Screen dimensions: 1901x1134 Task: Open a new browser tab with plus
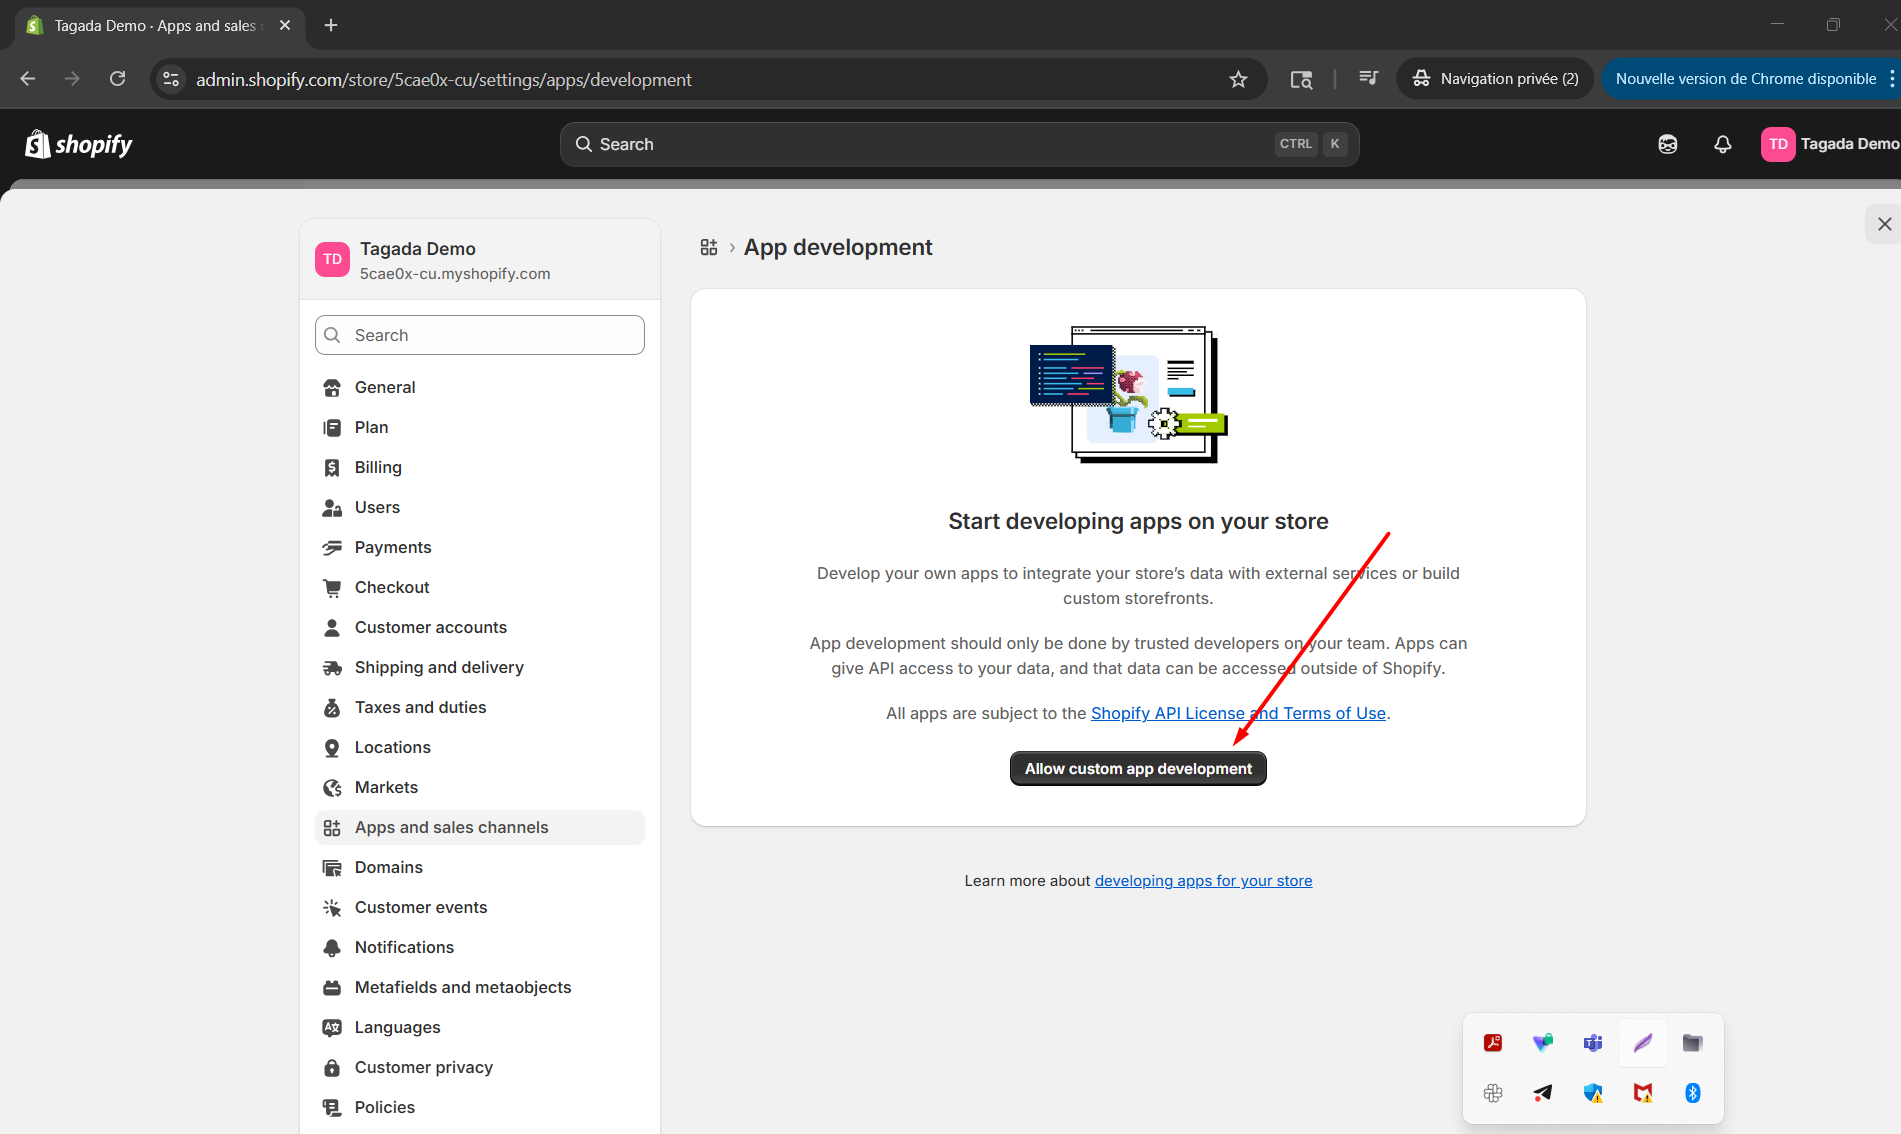pyautogui.click(x=331, y=25)
